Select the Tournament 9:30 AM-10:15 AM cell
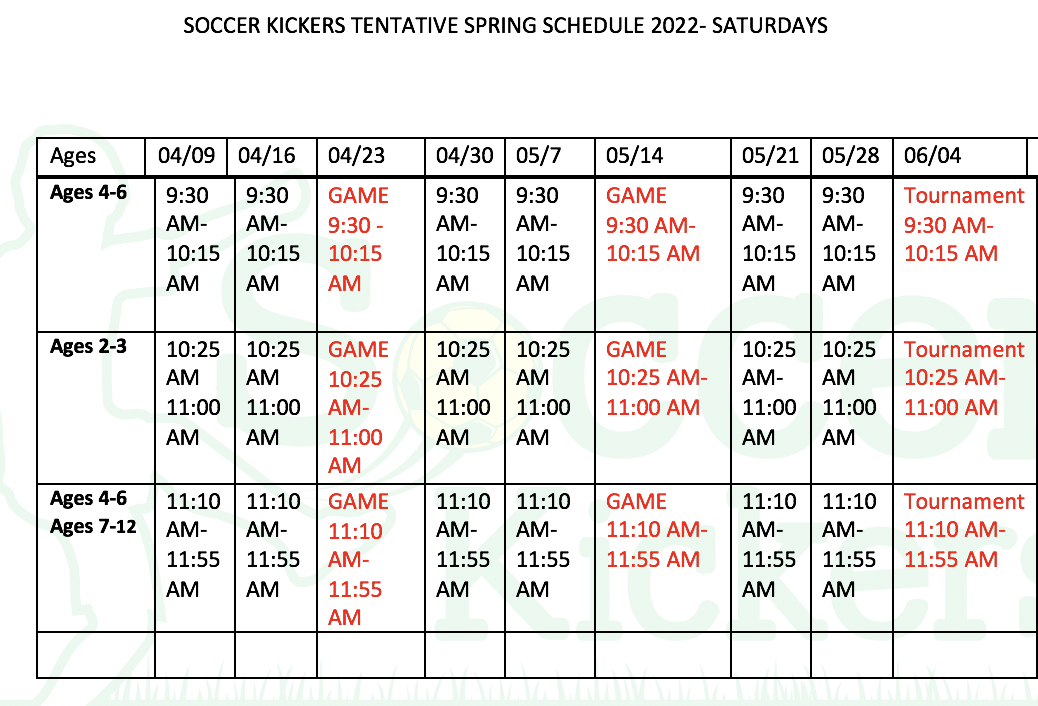The height and width of the screenshot is (706, 1038). [964, 225]
